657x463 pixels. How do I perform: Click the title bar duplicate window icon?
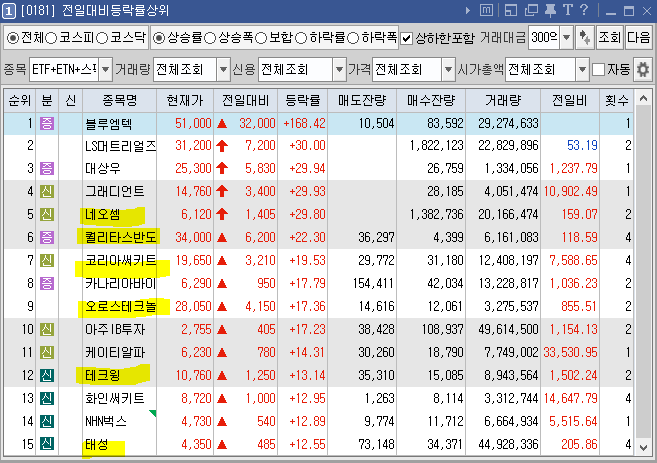531,10
